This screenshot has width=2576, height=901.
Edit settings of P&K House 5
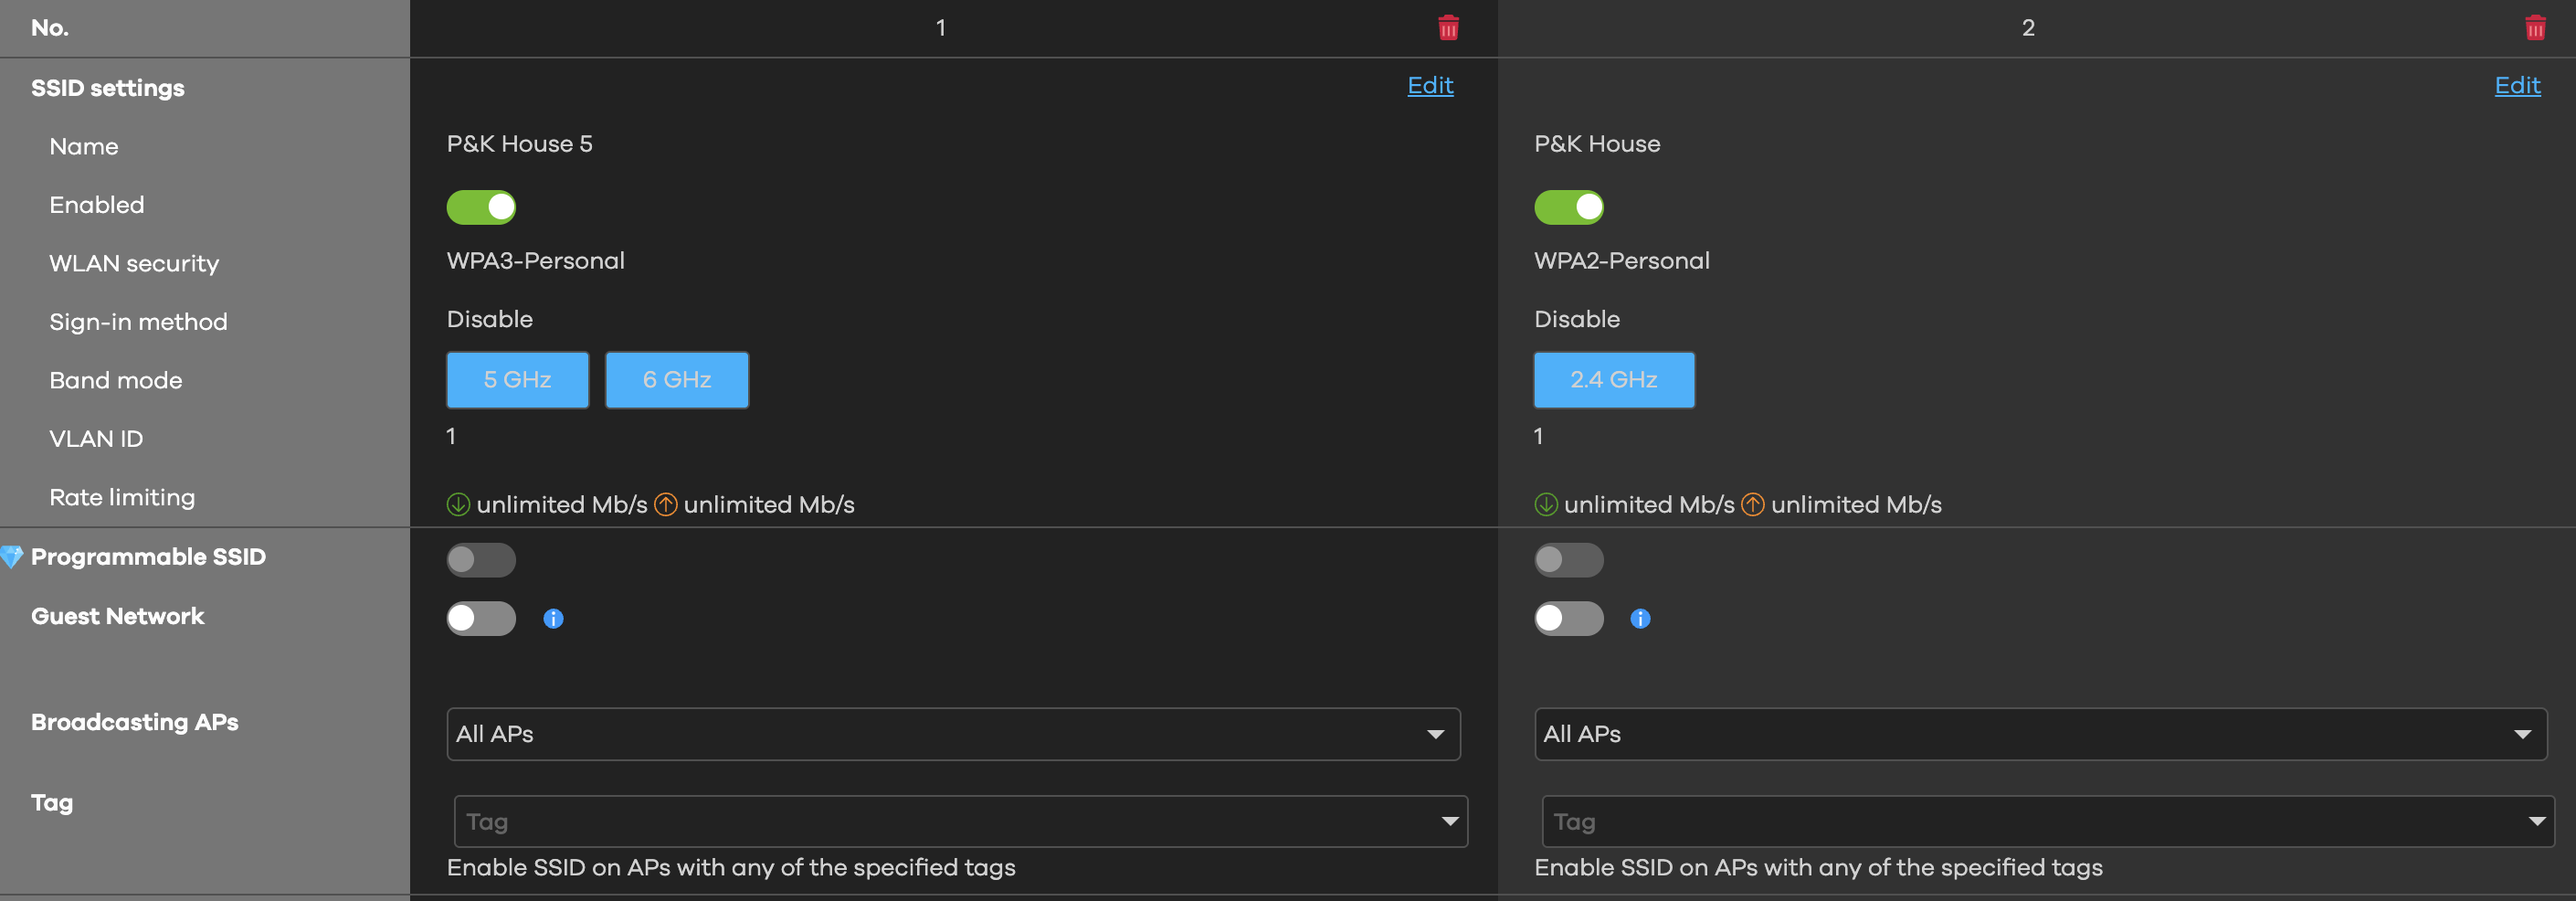pyautogui.click(x=1430, y=86)
